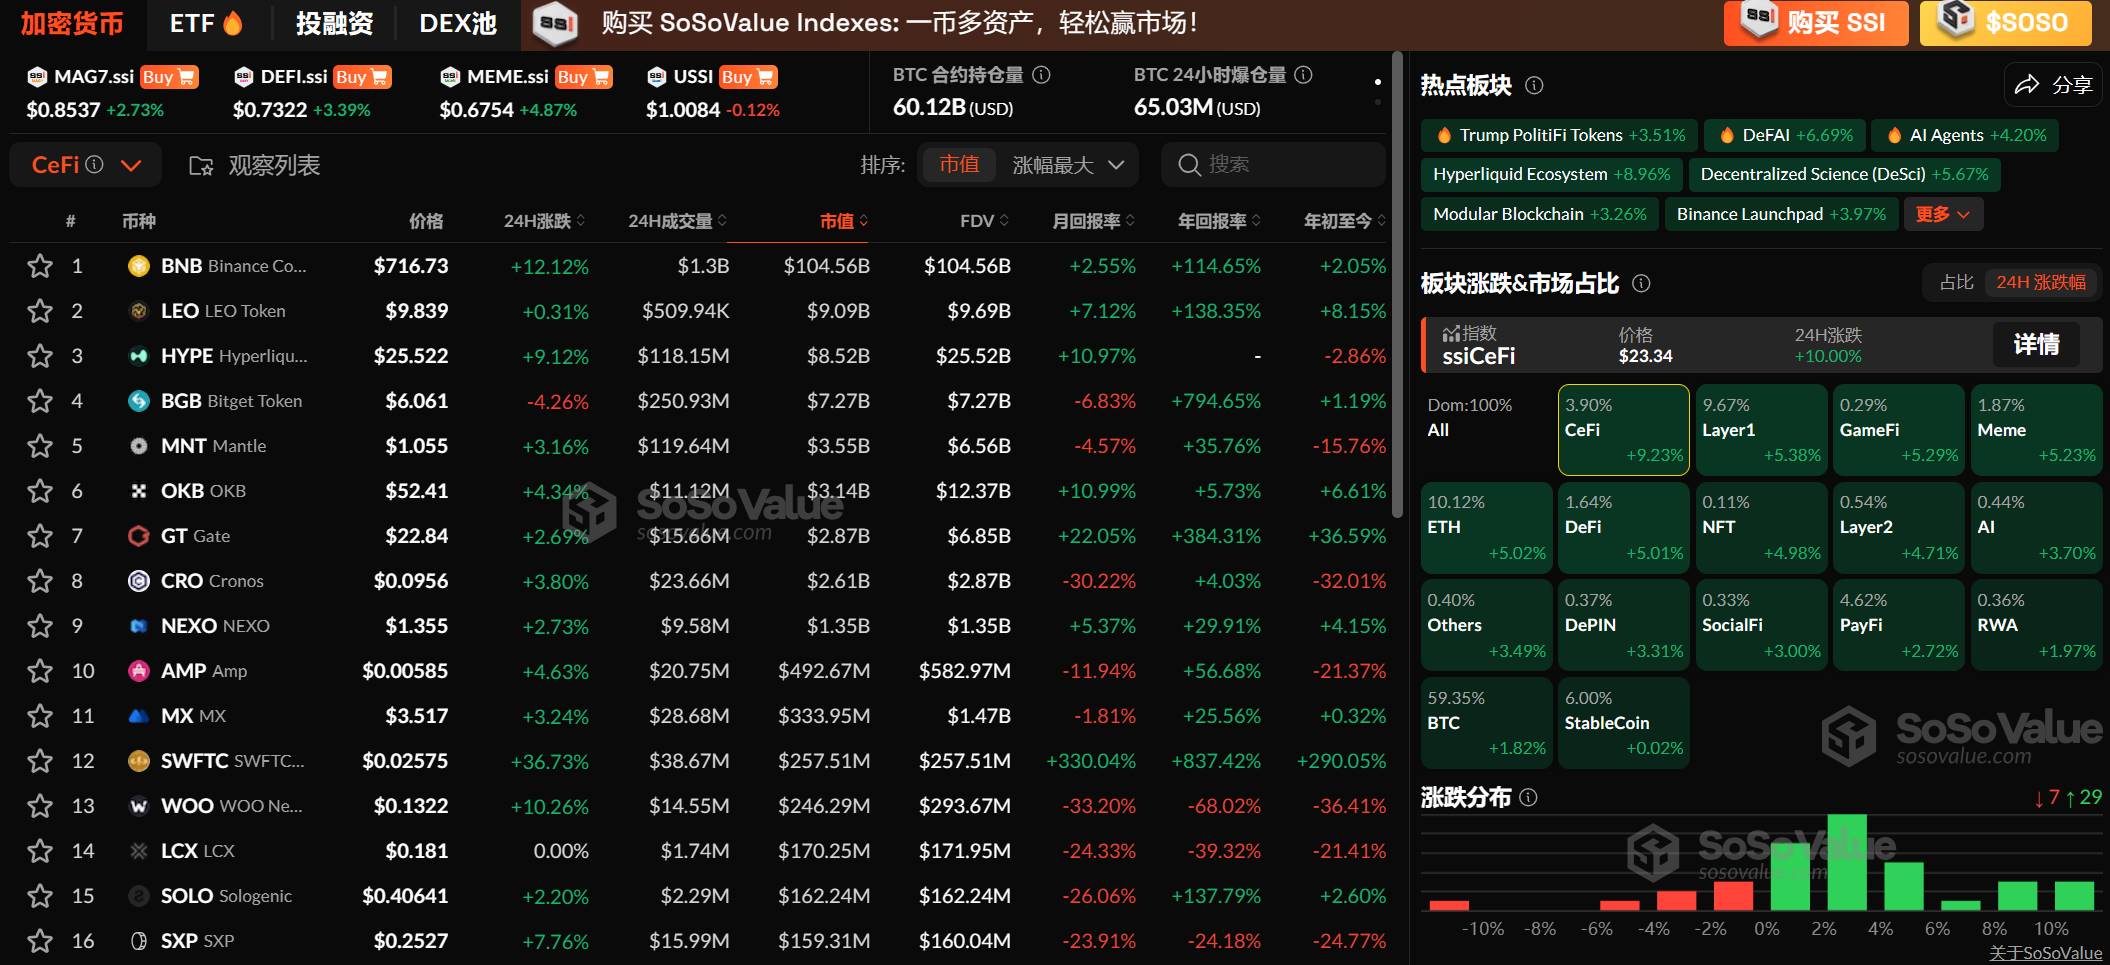Click the Hyperliquid HYPE coin logo
This screenshot has height=965, width=2110.
[x=139, y=356]
